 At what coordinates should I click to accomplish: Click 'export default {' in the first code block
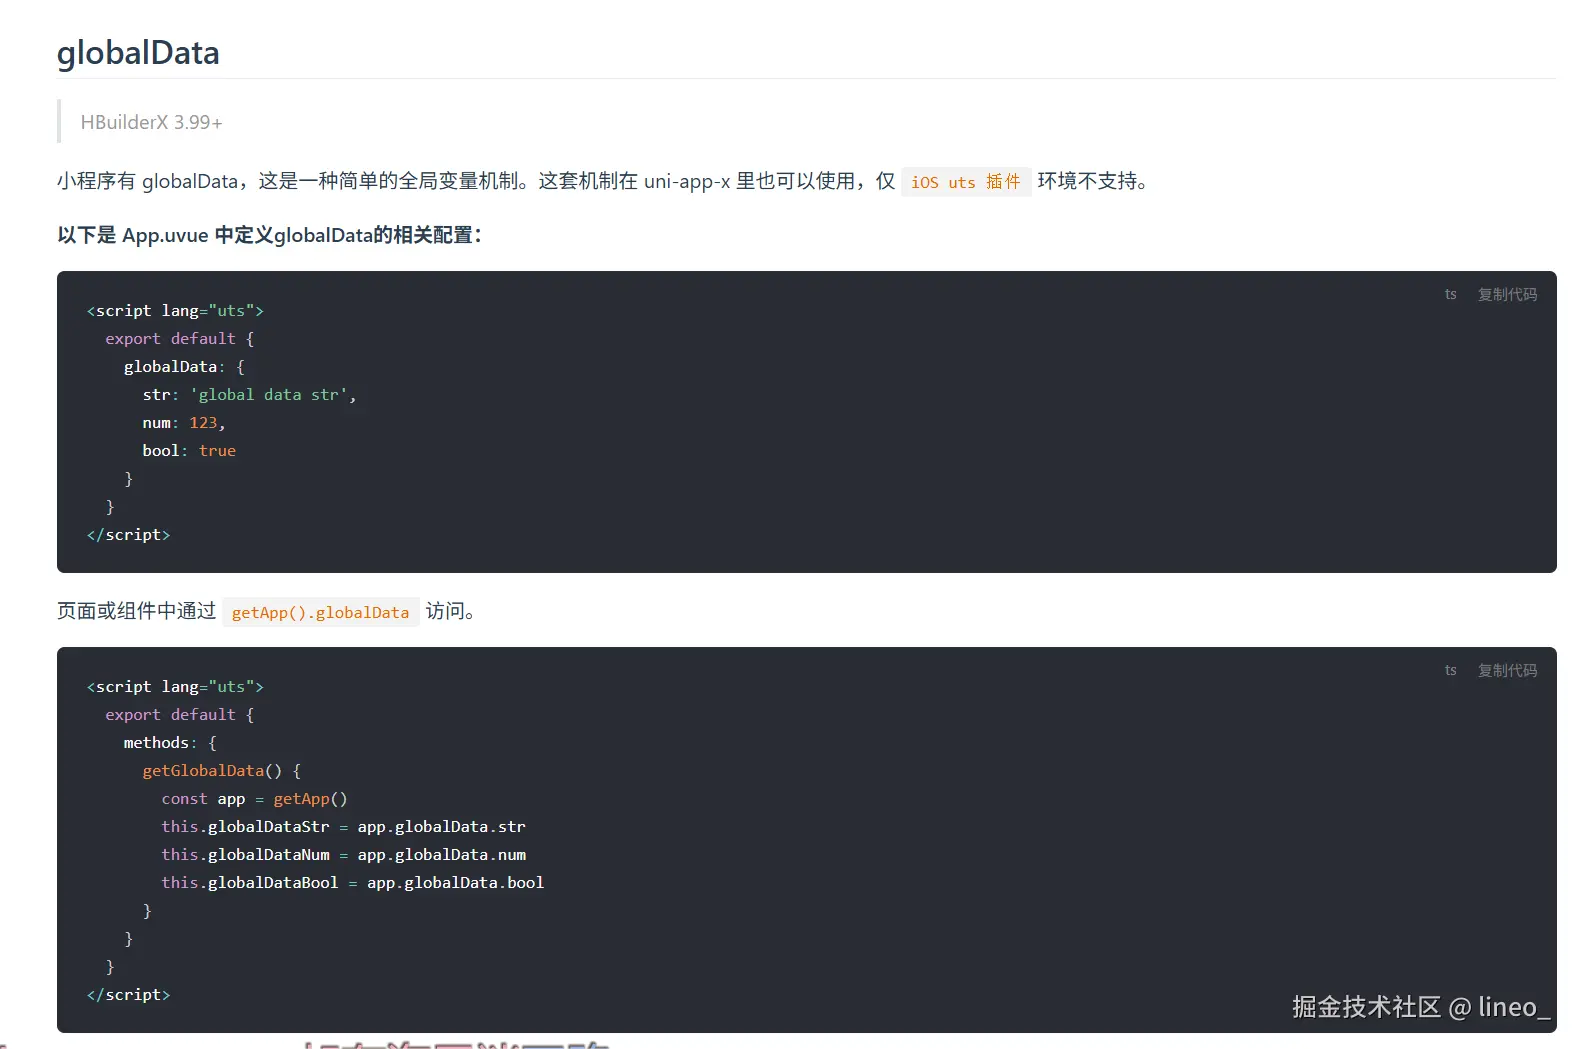[x=180, y=339]
